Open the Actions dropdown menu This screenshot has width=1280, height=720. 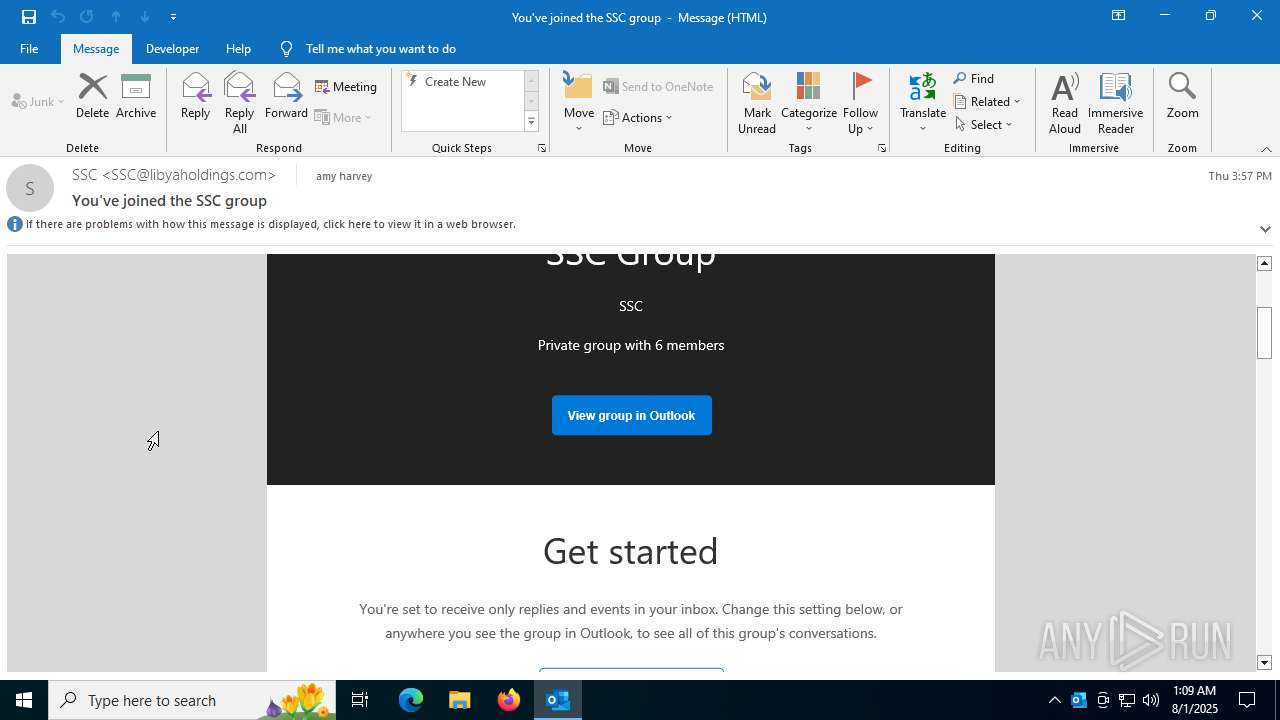pyautogui.click(x=638, y=117)
